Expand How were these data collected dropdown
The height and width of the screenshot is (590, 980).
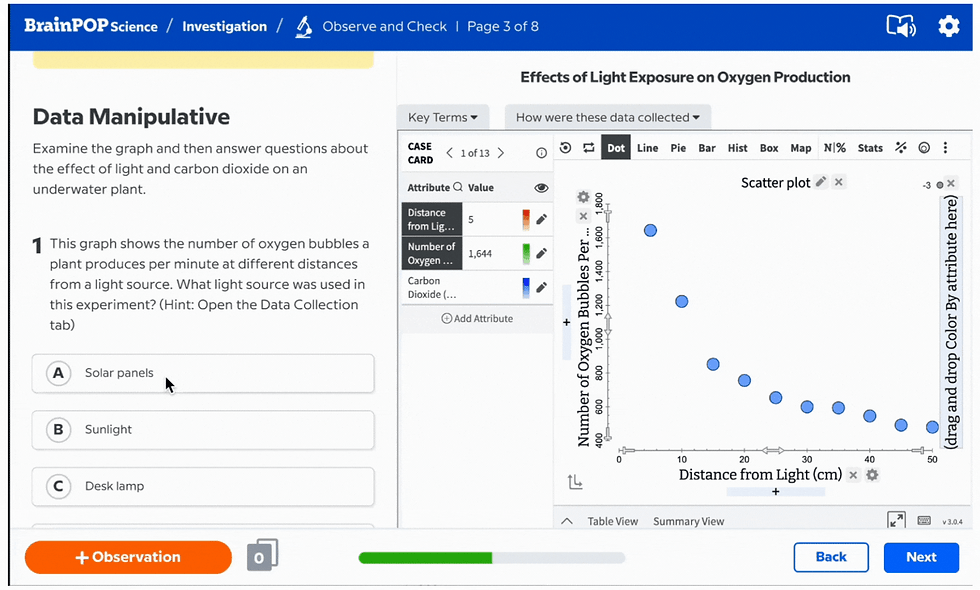click(608, 118)
